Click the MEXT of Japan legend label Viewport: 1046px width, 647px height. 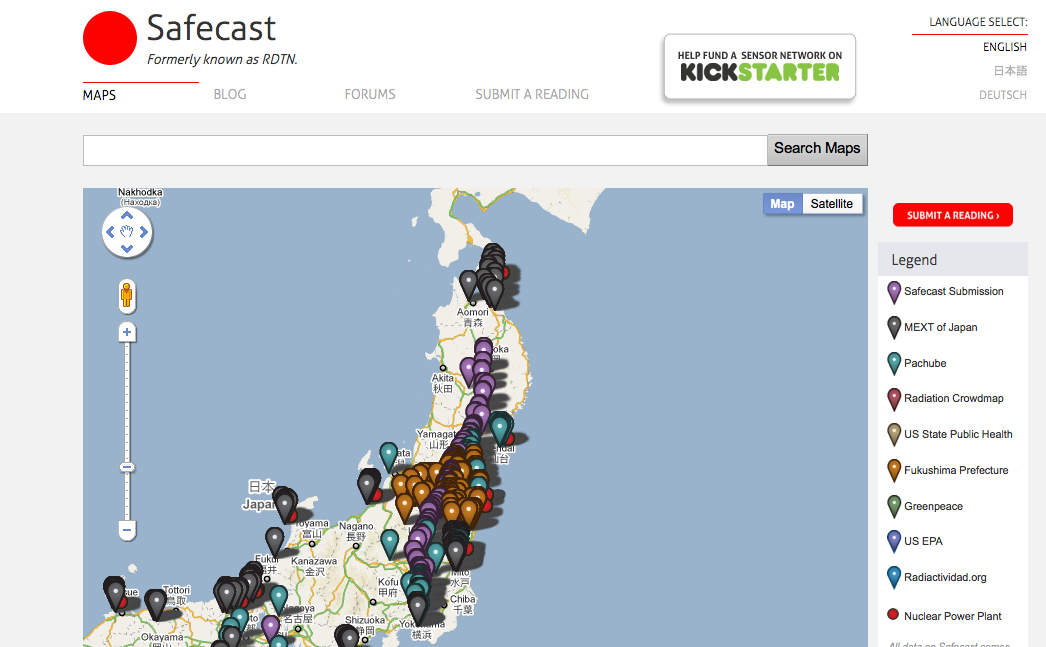point(941,328)
